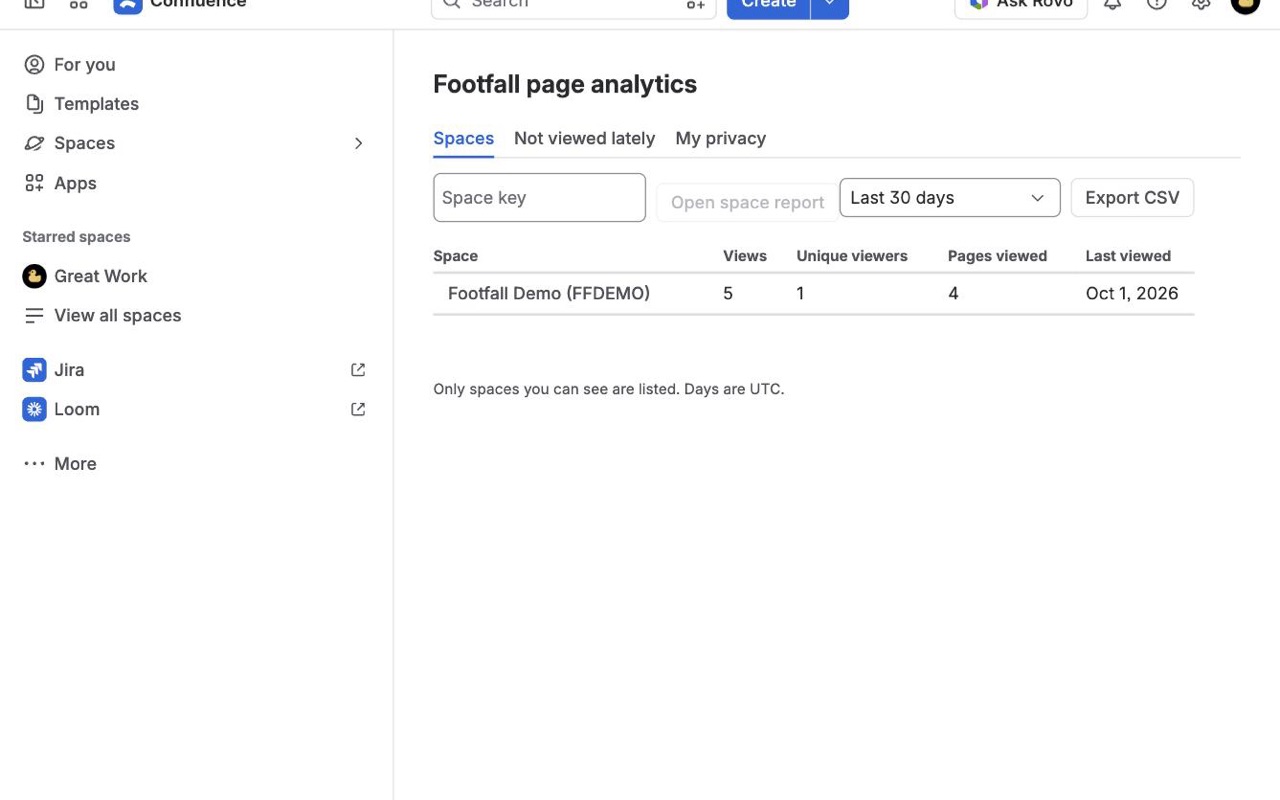
Task: Click the Pages viewed value 4
Action: coord(953,293)
